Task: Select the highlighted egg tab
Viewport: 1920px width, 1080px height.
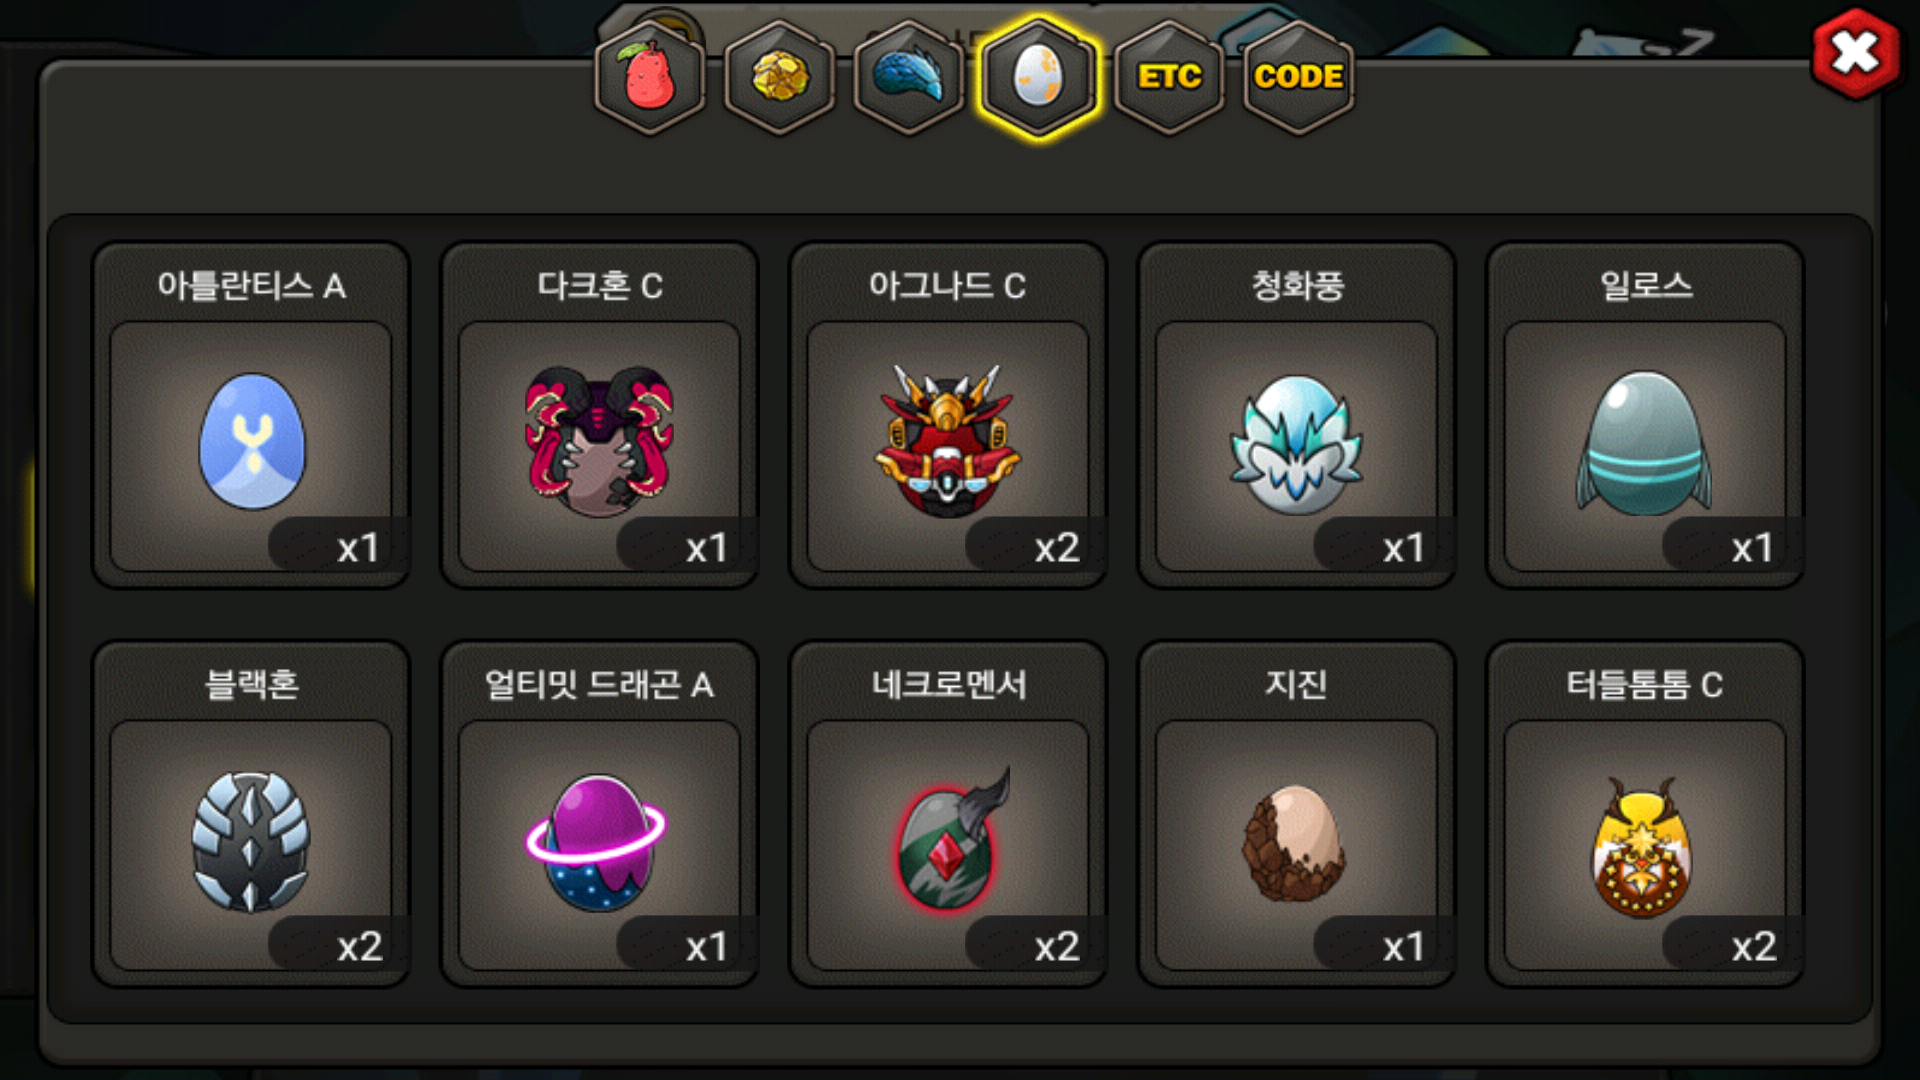Action: coord(1039,77)
